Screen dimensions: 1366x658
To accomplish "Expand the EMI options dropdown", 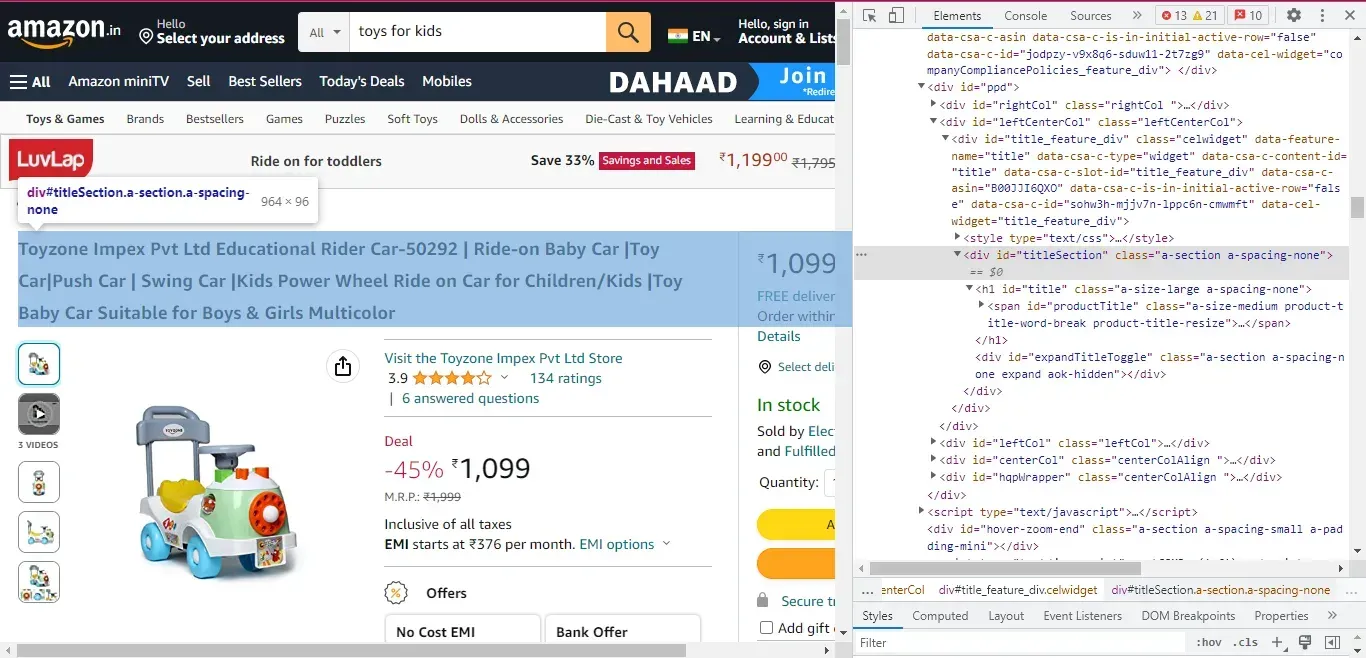I will pos(624,544).
